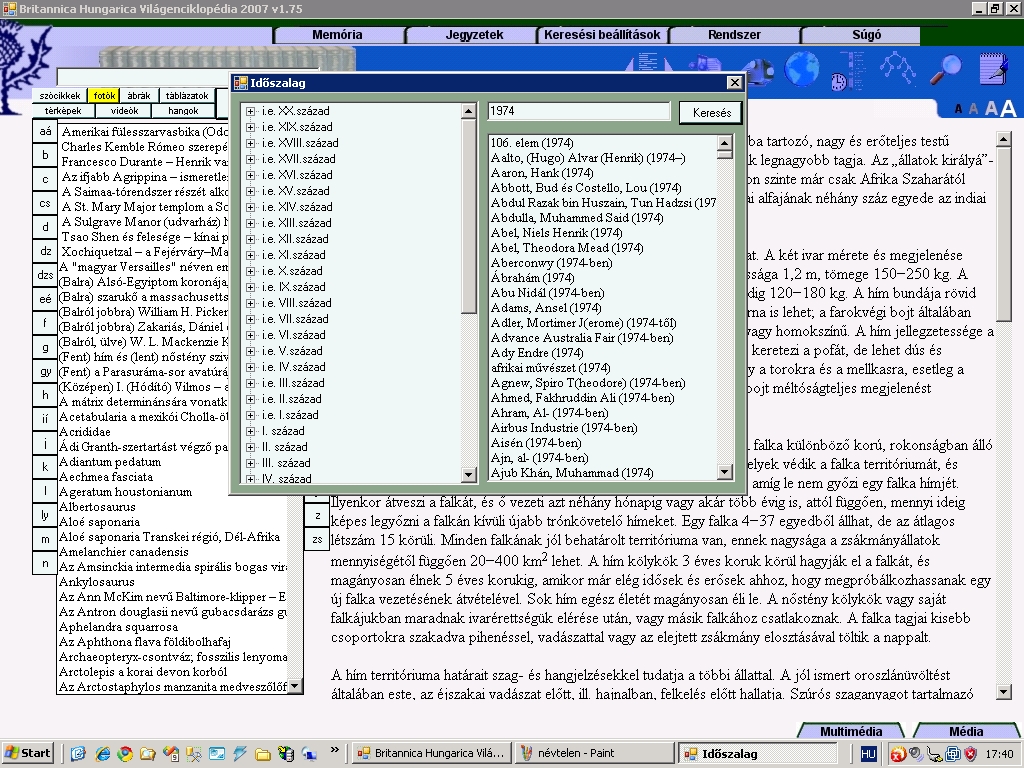Switch to the névtelen - Paint taskbar window
1024x768 pixels.
pos(593,754)
